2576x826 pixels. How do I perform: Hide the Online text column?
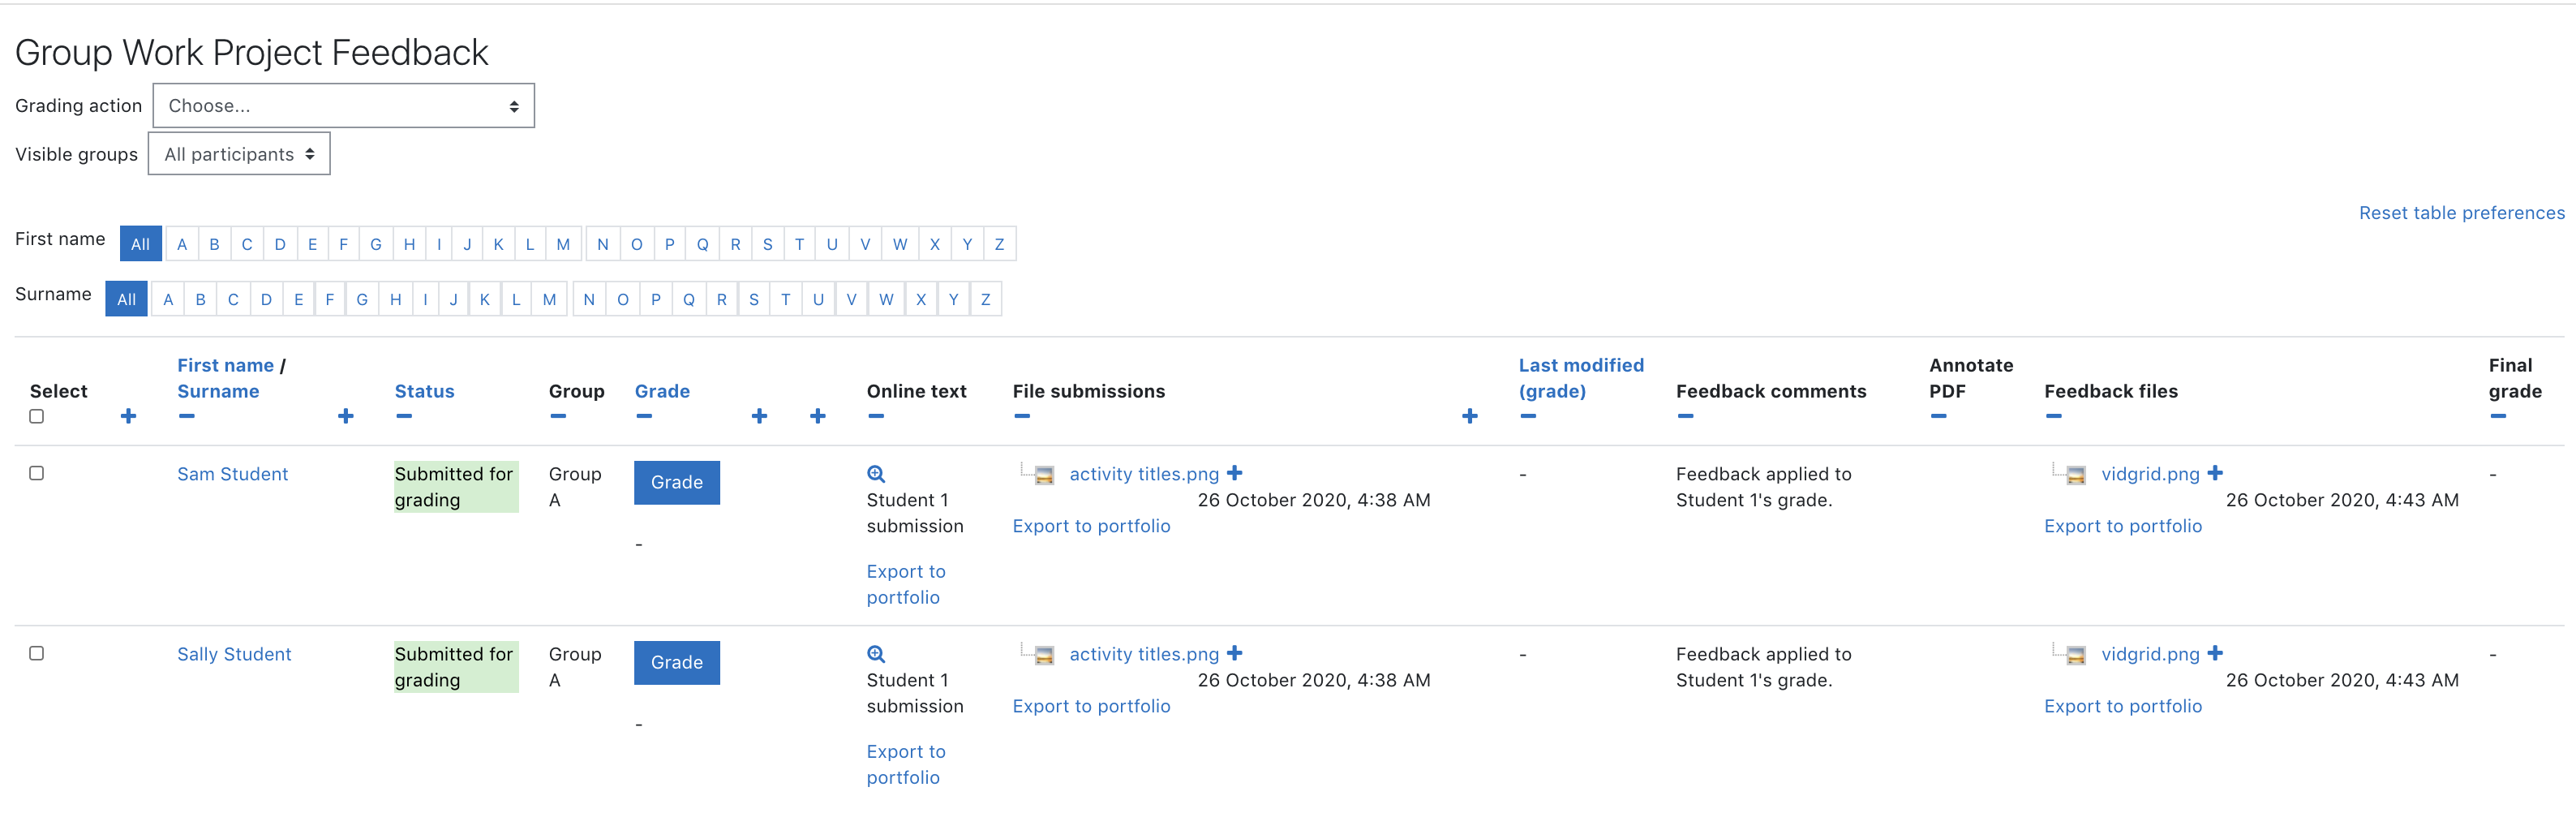875,416
